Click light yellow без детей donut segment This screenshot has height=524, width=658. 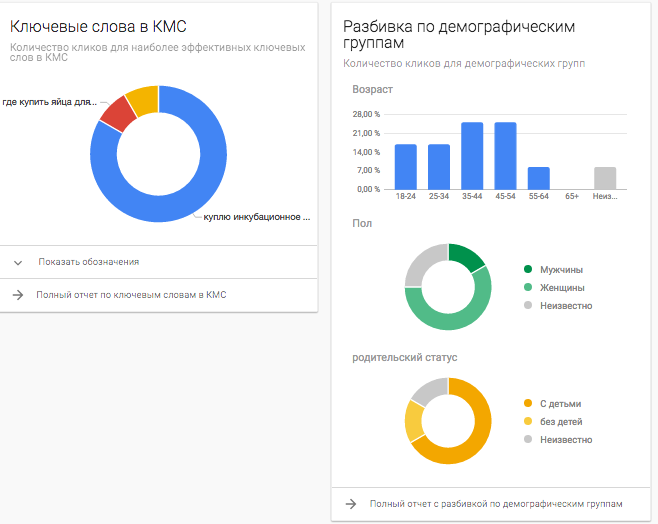[x=414, y=421]
